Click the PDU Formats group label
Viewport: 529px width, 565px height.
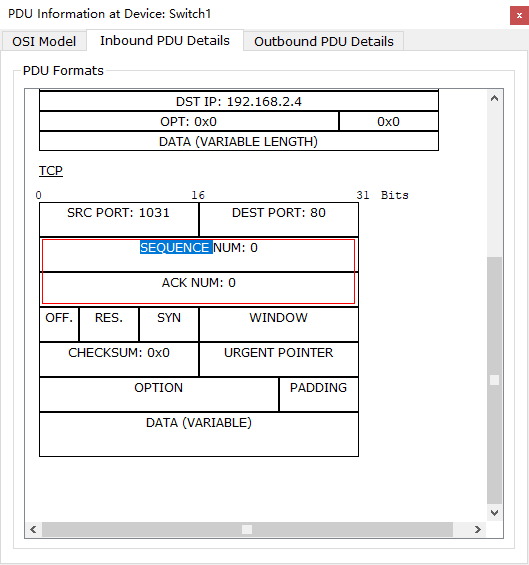coord(63,70)
